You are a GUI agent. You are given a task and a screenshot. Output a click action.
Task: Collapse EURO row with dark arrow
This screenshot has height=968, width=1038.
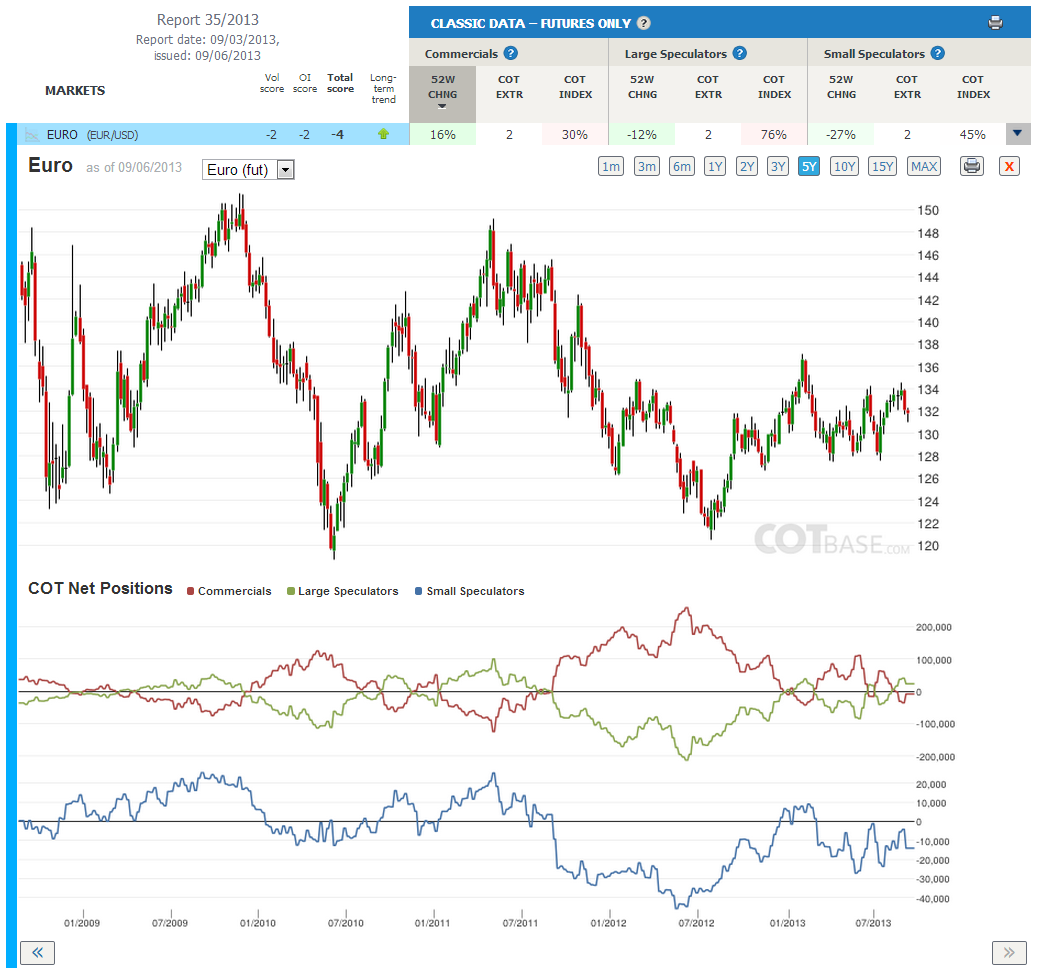click(1017, 134)
